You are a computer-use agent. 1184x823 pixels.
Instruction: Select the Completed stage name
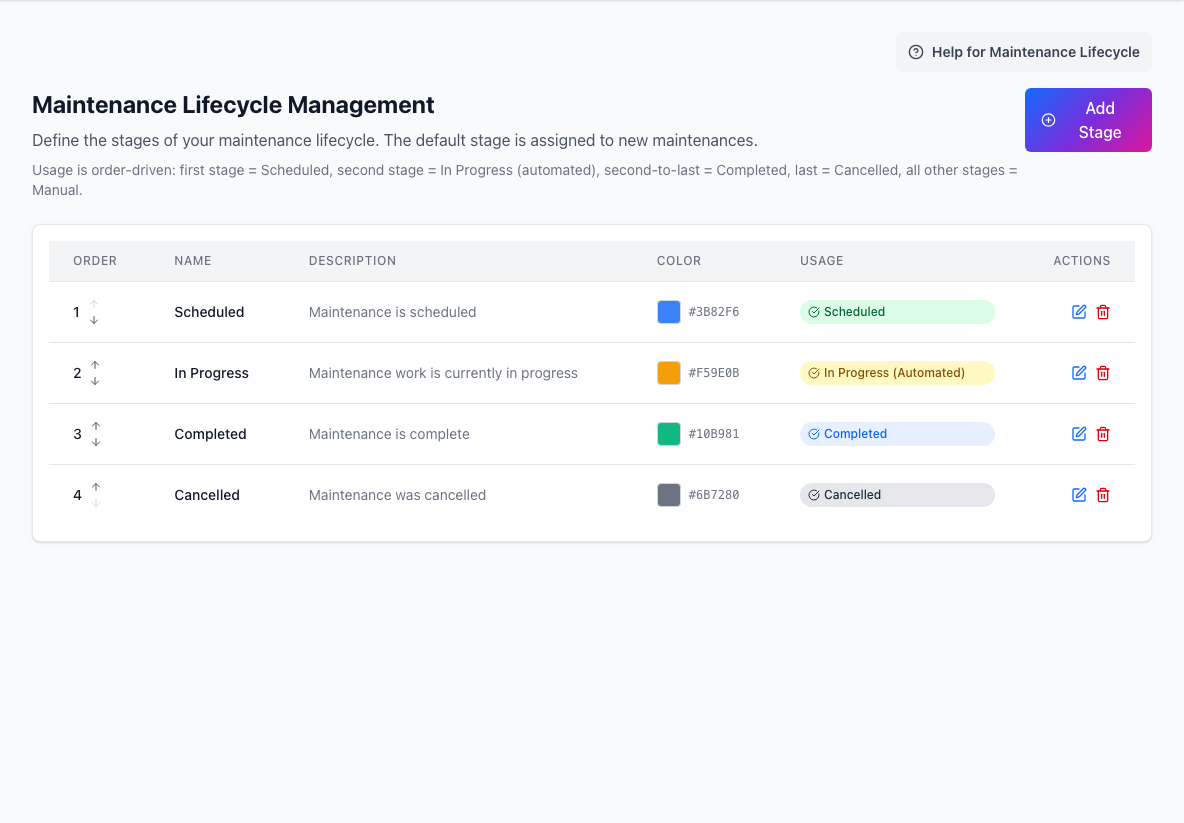click(x=211, y=434)
